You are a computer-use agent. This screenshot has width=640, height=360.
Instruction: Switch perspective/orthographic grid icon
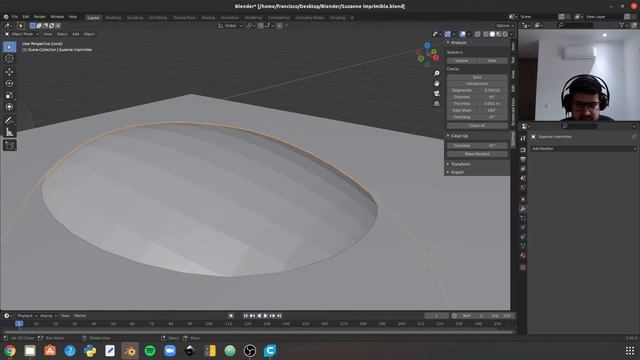tap(436, 104)
